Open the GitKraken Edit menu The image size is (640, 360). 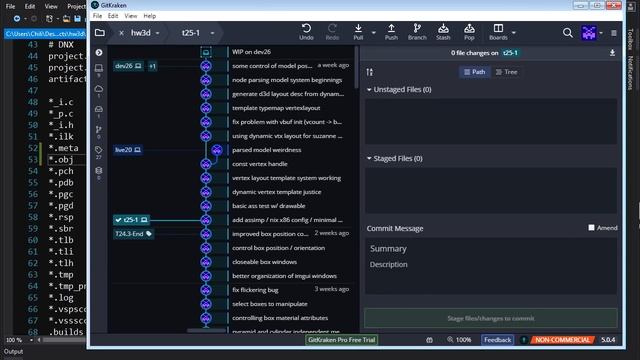113,16
